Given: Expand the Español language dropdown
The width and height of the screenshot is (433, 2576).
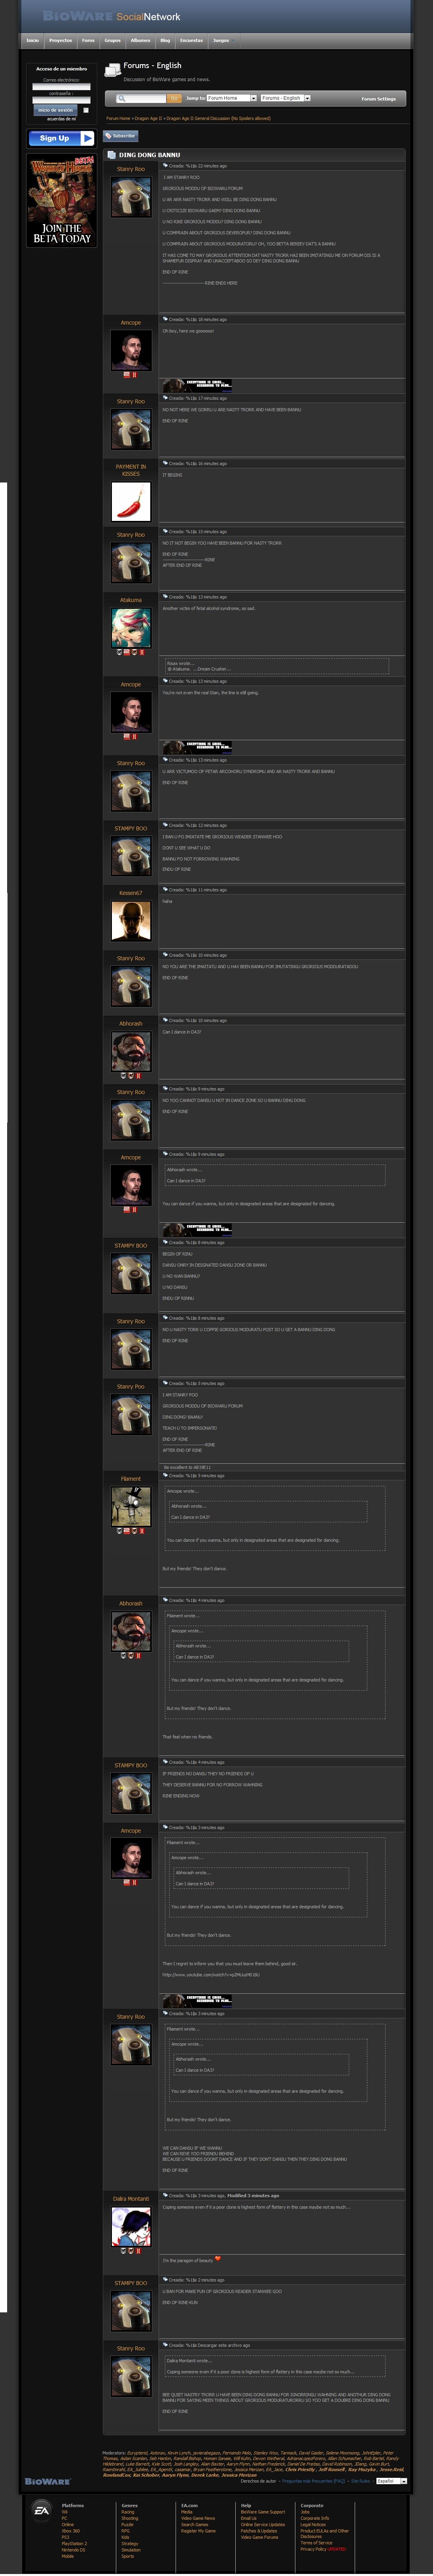Looking at the screenshot, I should (391, 2481).
